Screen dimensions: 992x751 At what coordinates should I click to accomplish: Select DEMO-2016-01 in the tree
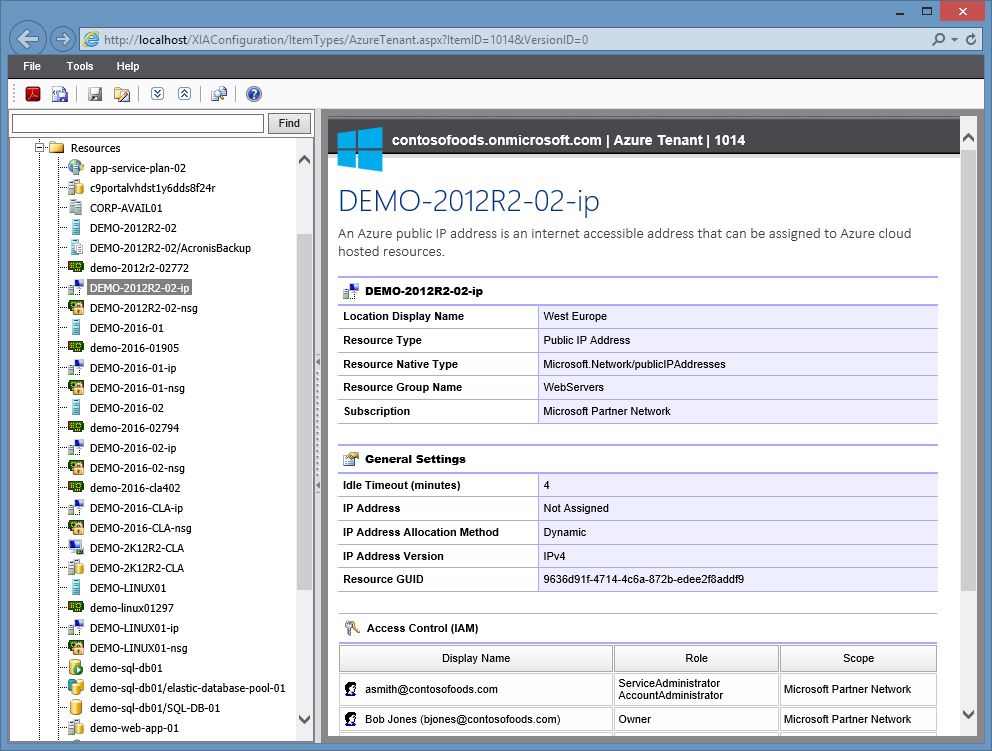coord(127,328)
